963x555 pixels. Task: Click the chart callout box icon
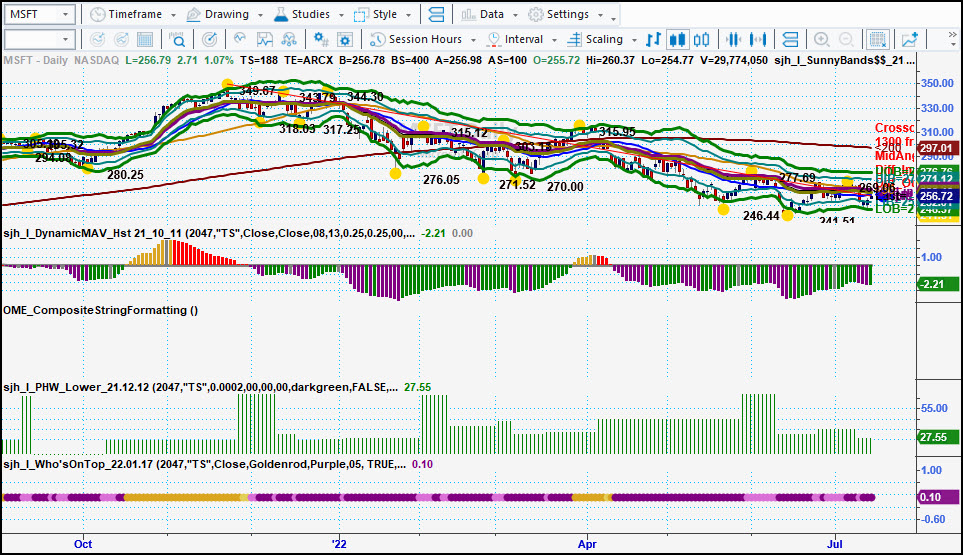(265, 39)
